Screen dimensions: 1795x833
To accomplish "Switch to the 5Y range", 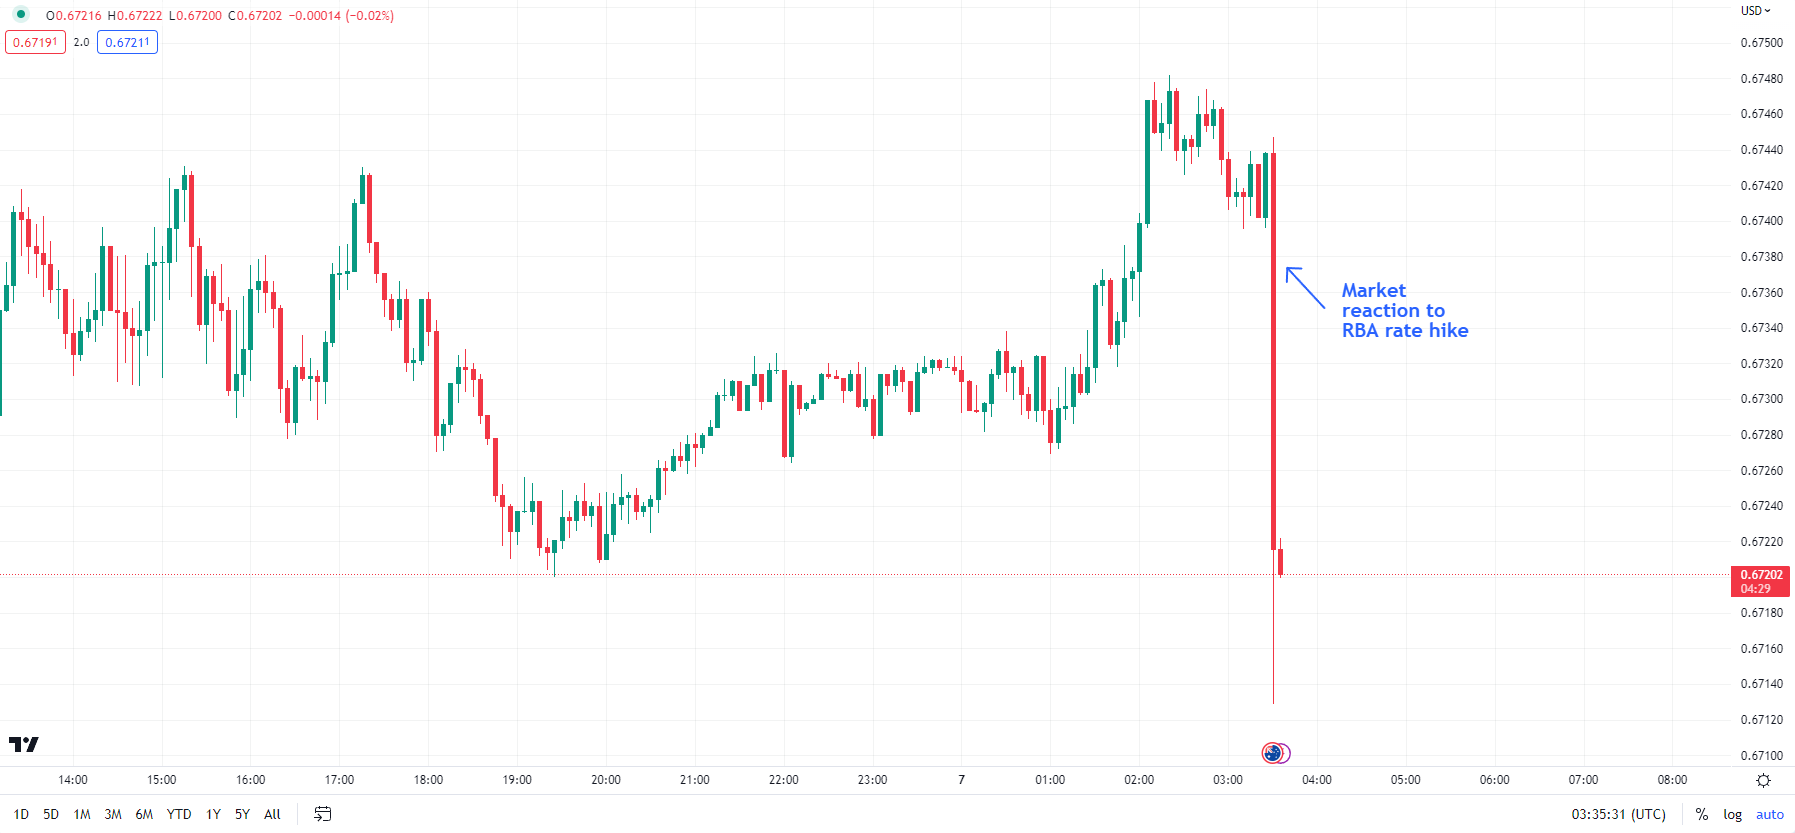I will 242,814.
